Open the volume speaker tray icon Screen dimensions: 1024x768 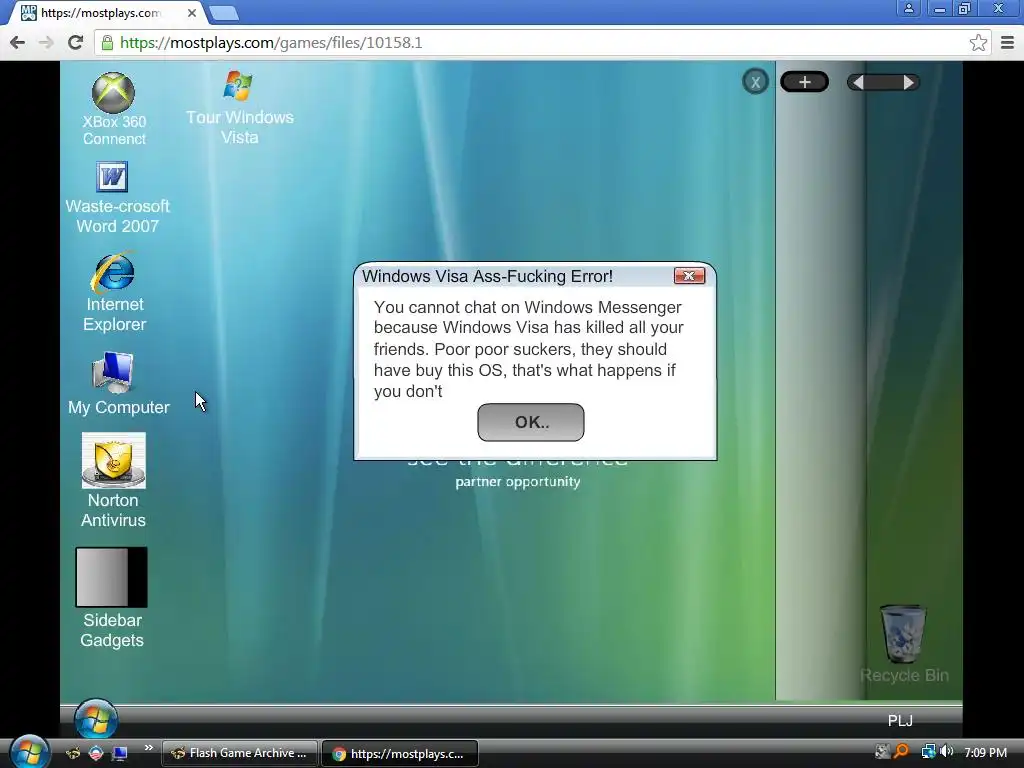[x=946, y=752]
